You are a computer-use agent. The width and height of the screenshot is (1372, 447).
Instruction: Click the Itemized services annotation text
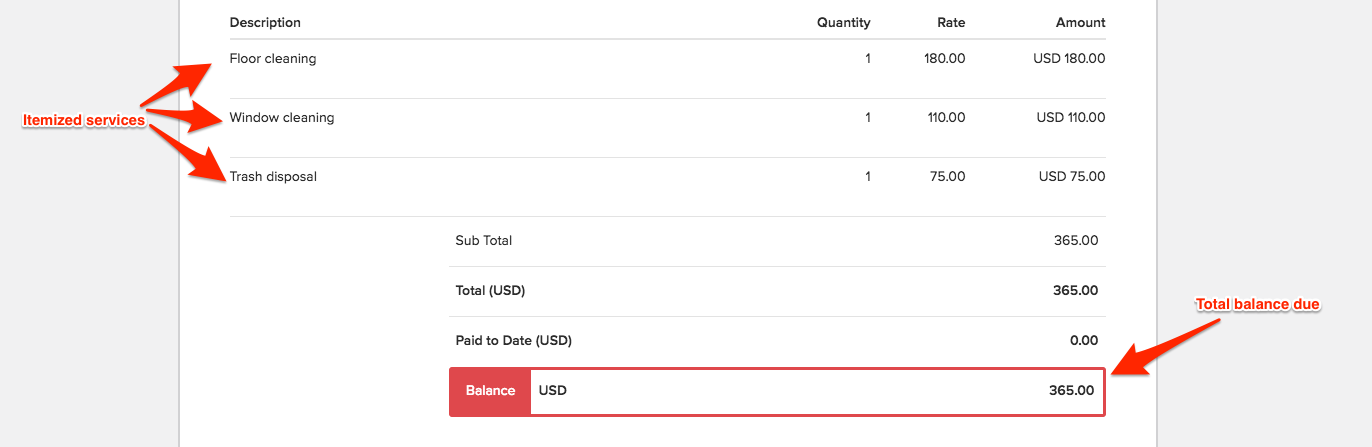[84, 121]
